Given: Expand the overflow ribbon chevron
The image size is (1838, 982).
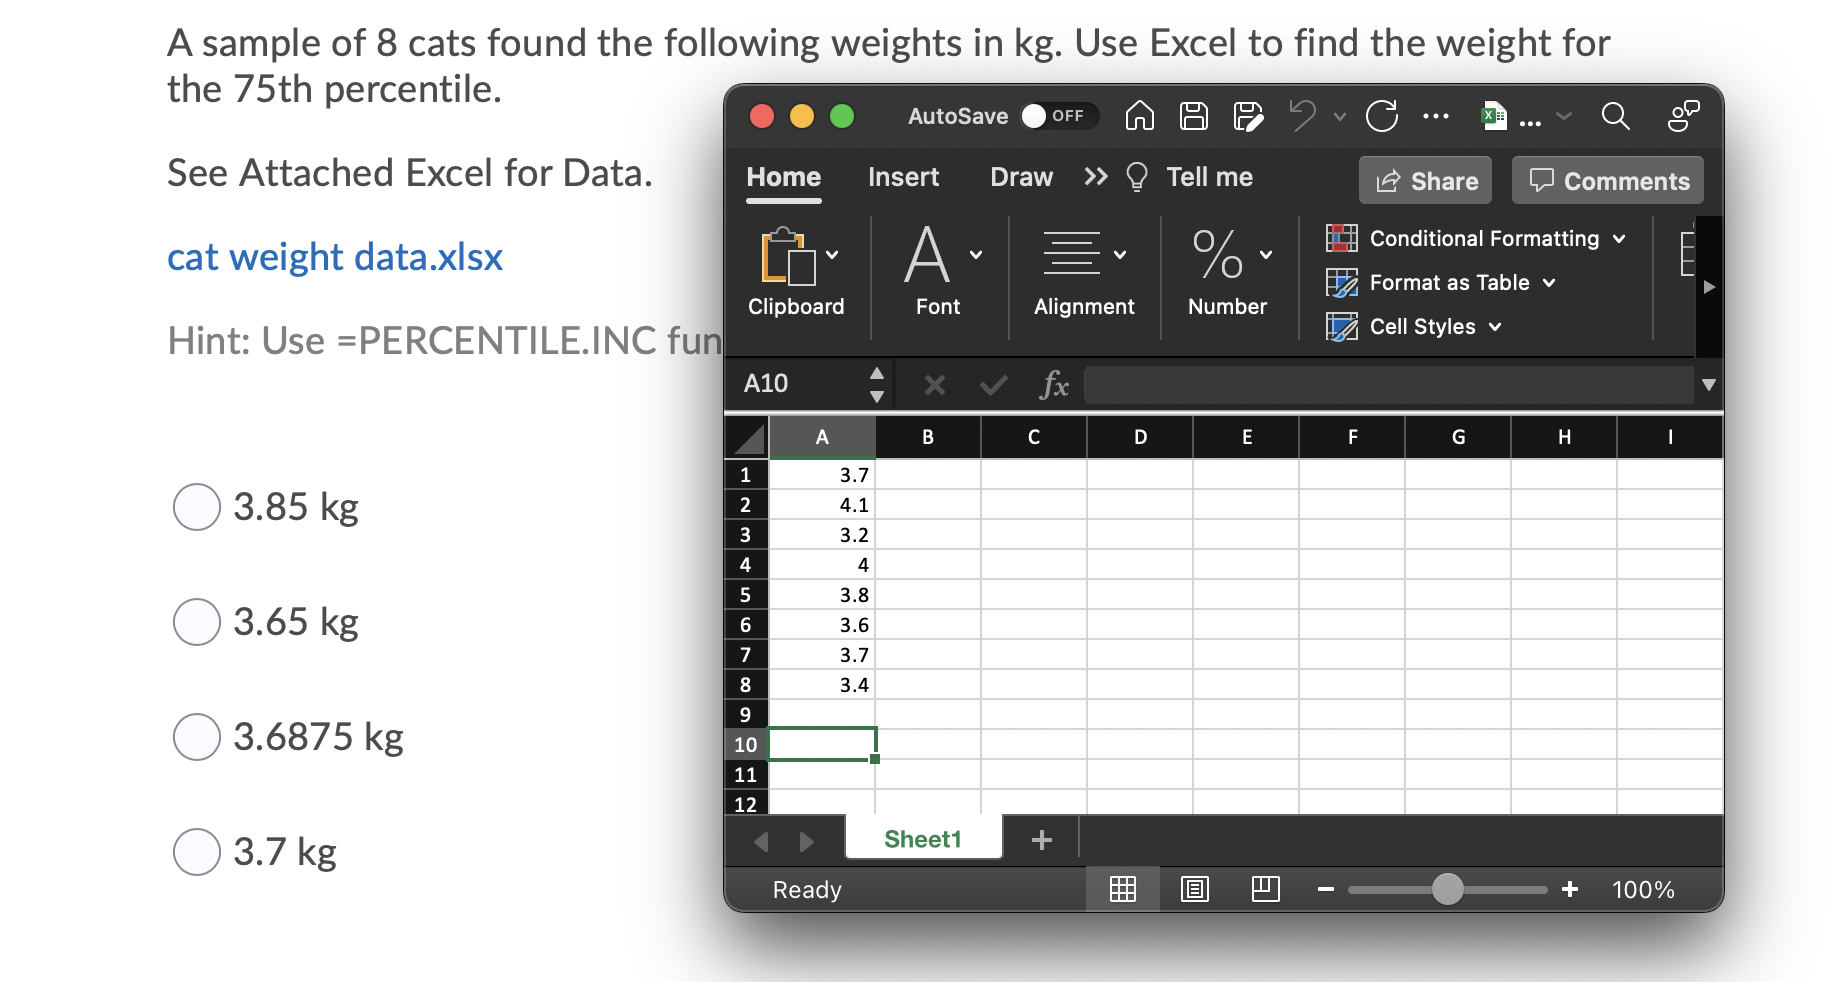Looking at the screenshot, I should coord(1094,177).
